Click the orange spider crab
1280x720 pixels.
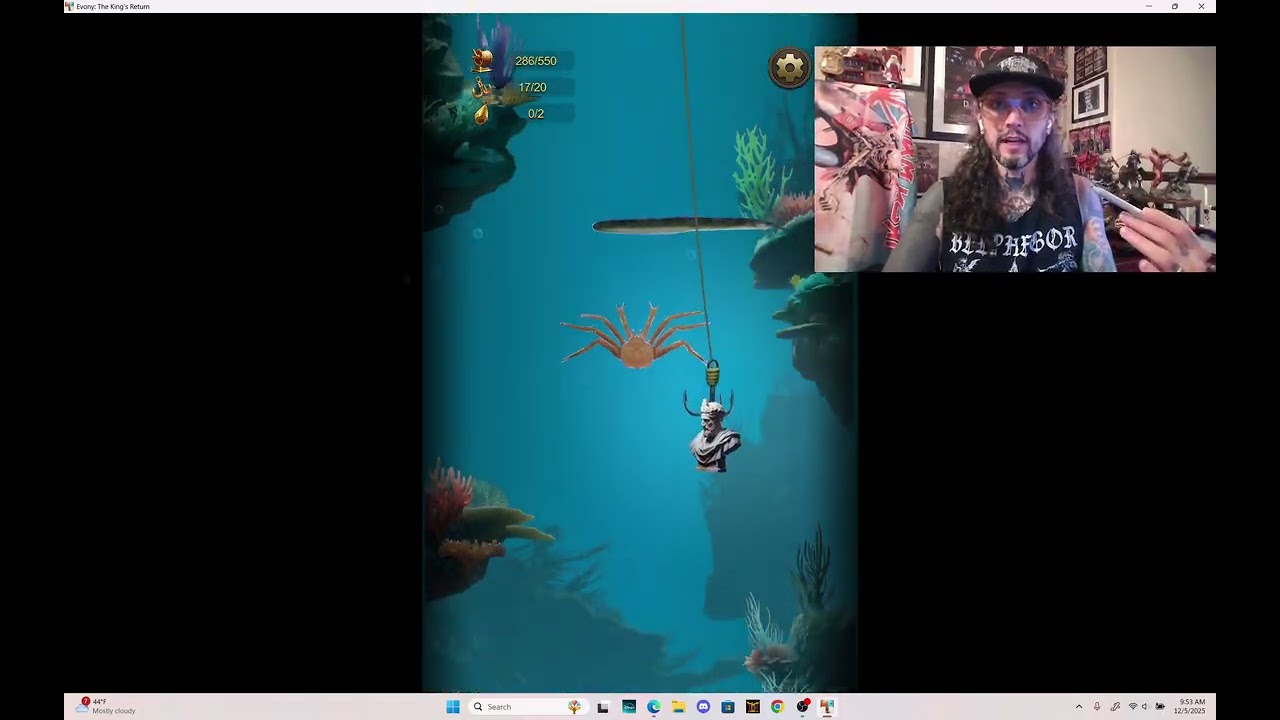[x=634, y=337]
